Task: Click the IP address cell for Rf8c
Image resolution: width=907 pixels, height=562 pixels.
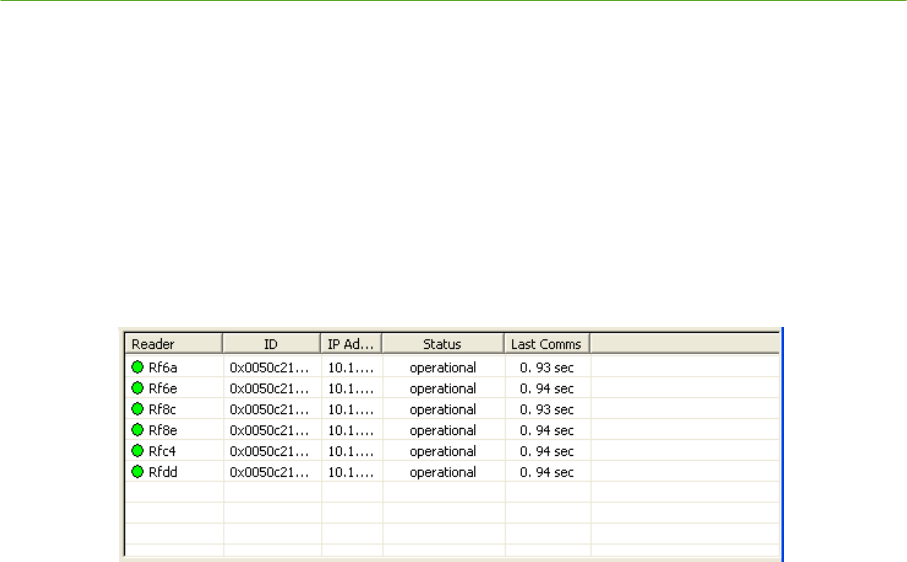Action: [351, 409]
